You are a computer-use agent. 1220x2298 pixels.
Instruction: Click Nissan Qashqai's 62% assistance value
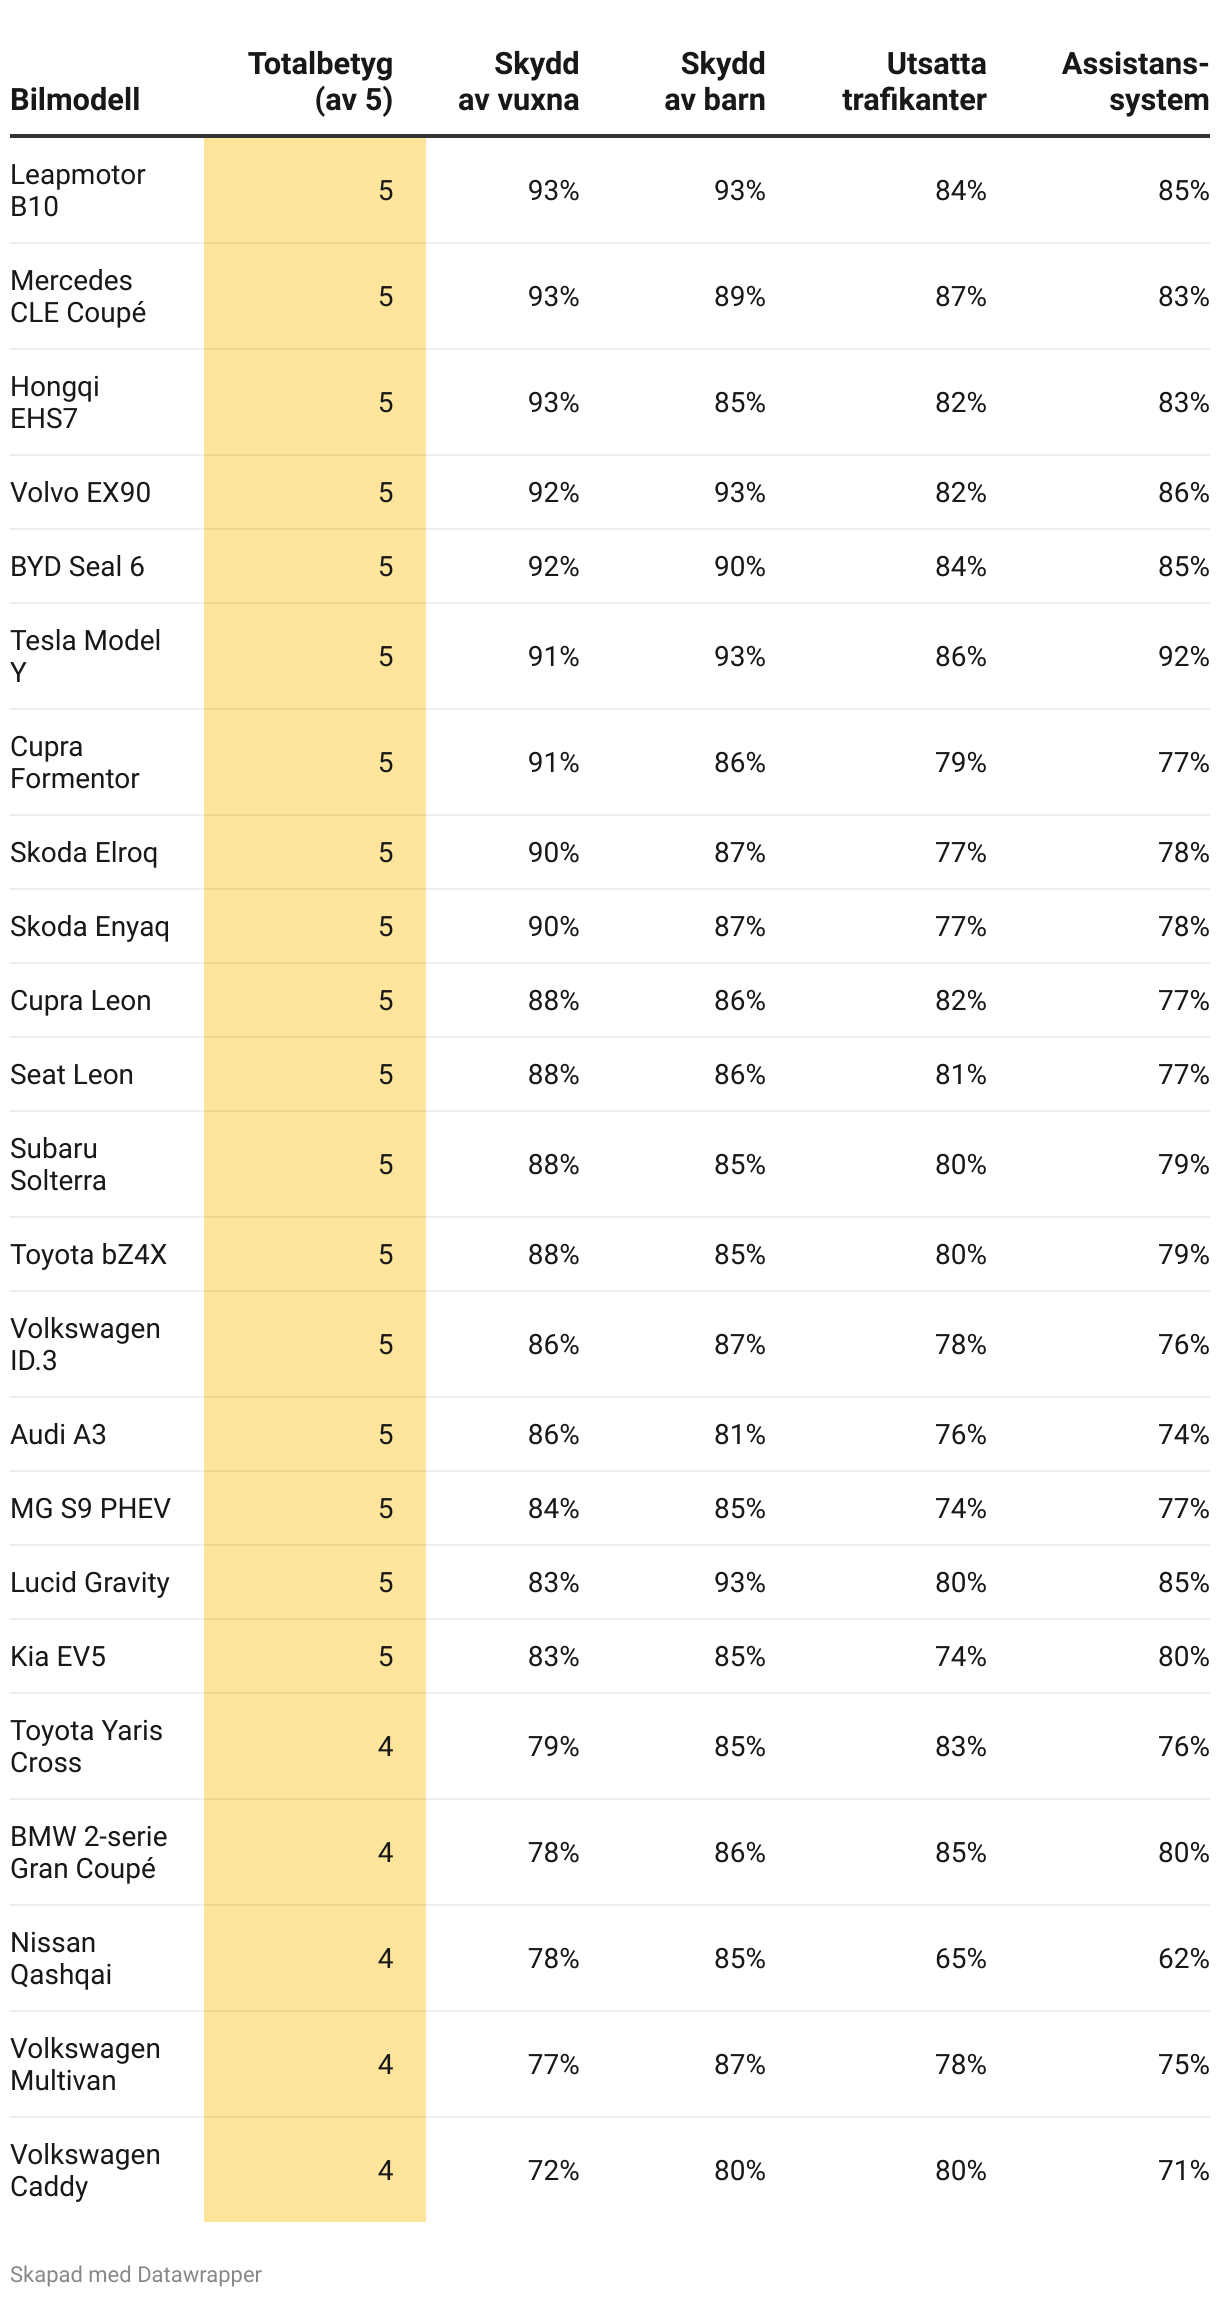1183,1959
